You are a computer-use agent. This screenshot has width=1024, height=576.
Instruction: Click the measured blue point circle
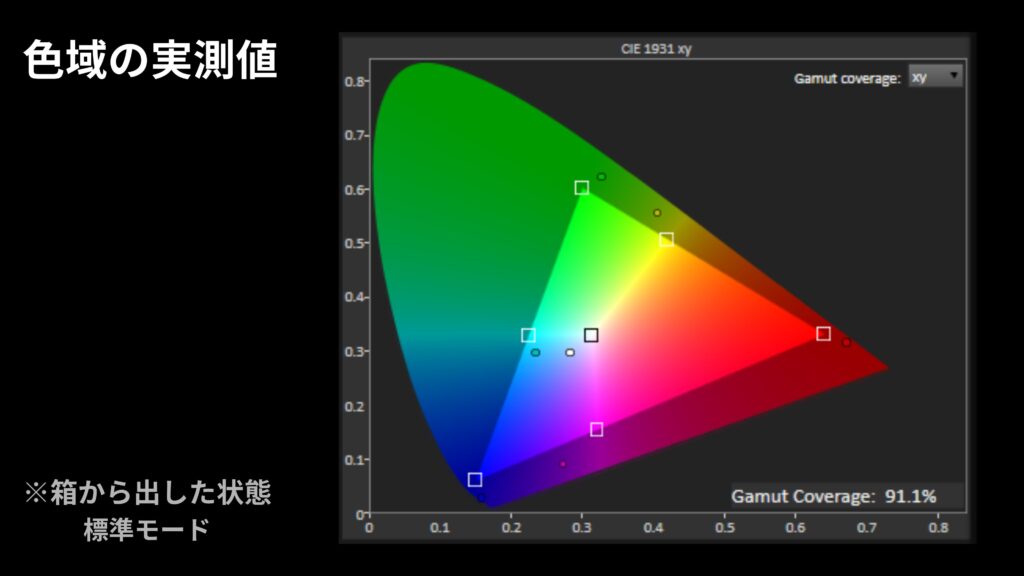tap(481, 498)
